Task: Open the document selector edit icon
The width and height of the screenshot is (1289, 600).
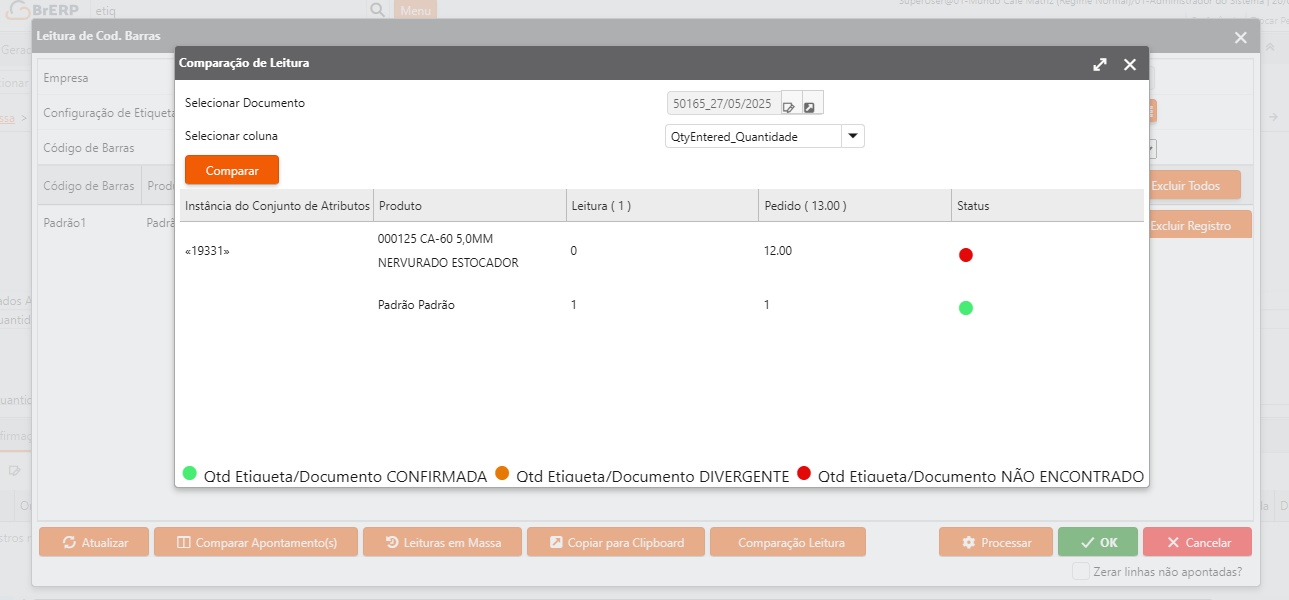Action: click(789, 104)
